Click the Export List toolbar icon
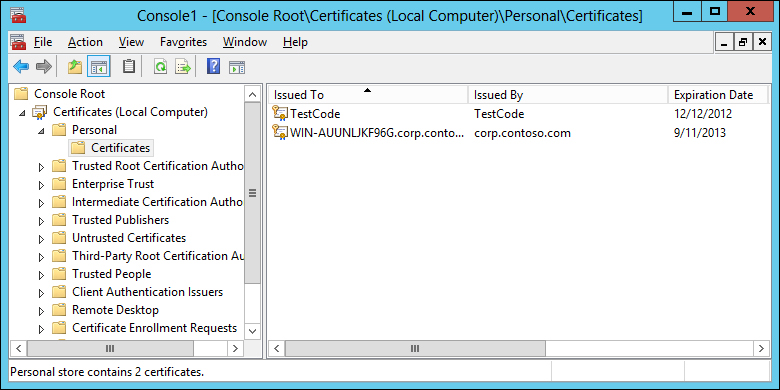This screenshot has width=780, height=390. [x=183, y=66]
